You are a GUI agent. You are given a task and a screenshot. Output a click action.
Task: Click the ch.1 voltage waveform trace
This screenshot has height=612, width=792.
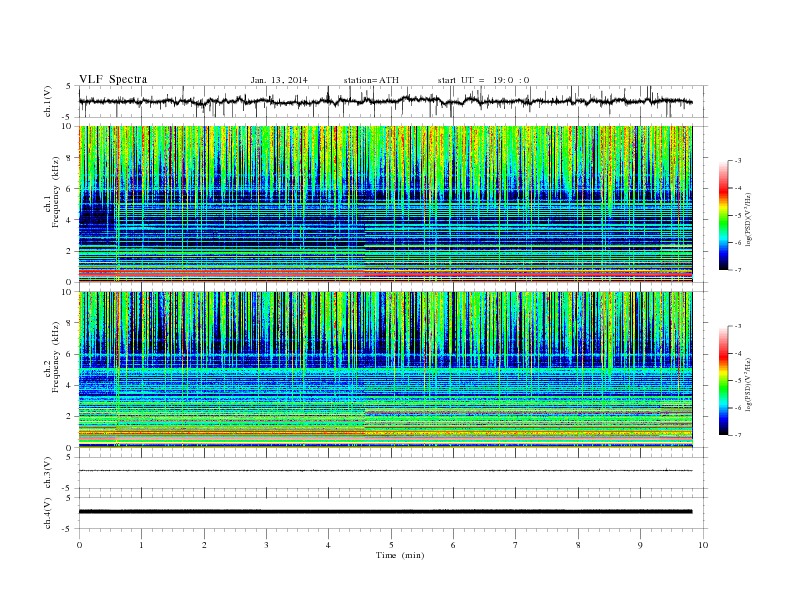[x=385, y=101]
